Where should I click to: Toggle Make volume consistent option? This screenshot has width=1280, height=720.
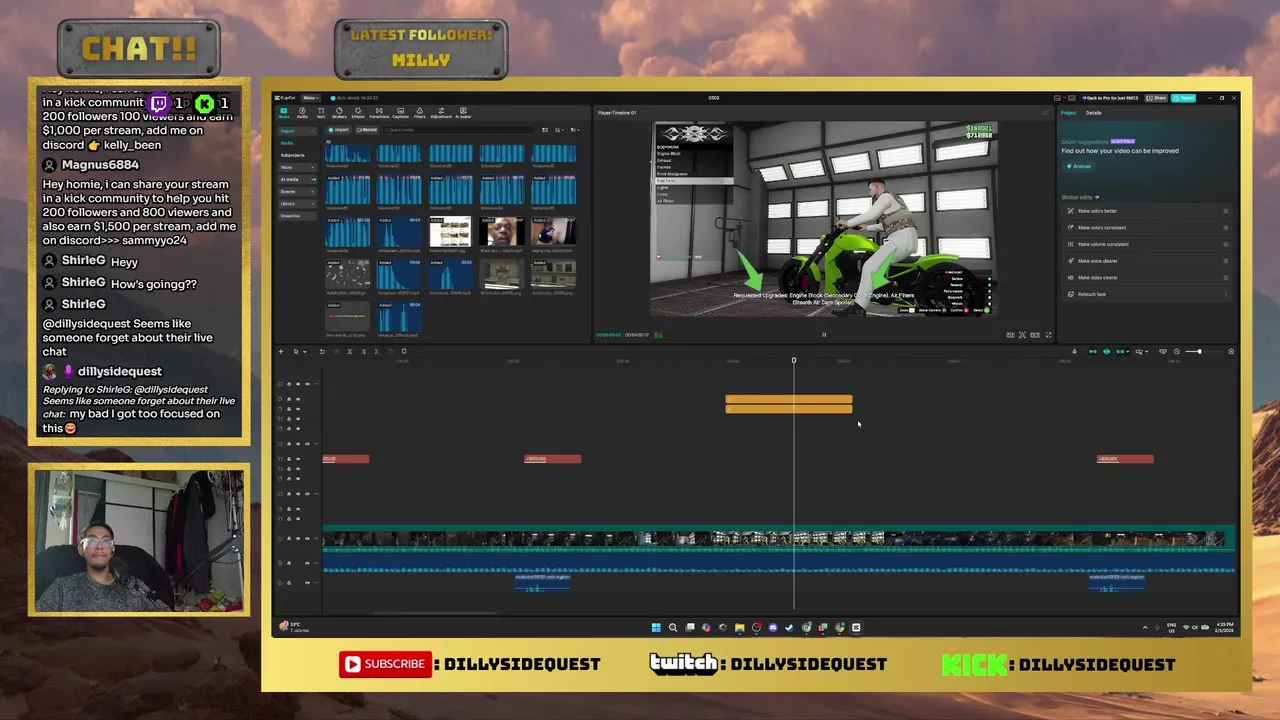(x=1226, y=244)
